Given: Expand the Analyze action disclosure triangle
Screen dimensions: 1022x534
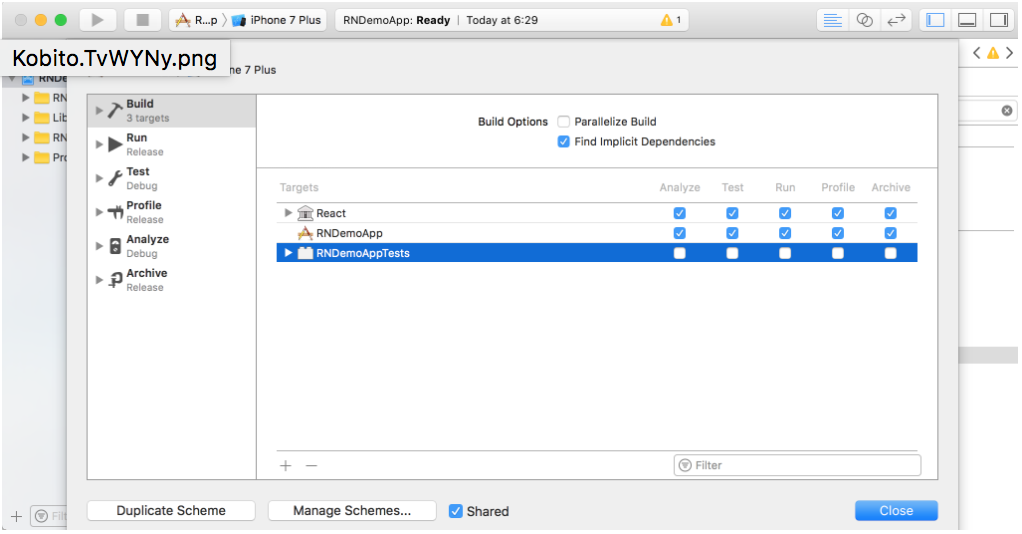Looking at the screenshot, I should click(99, 246).
